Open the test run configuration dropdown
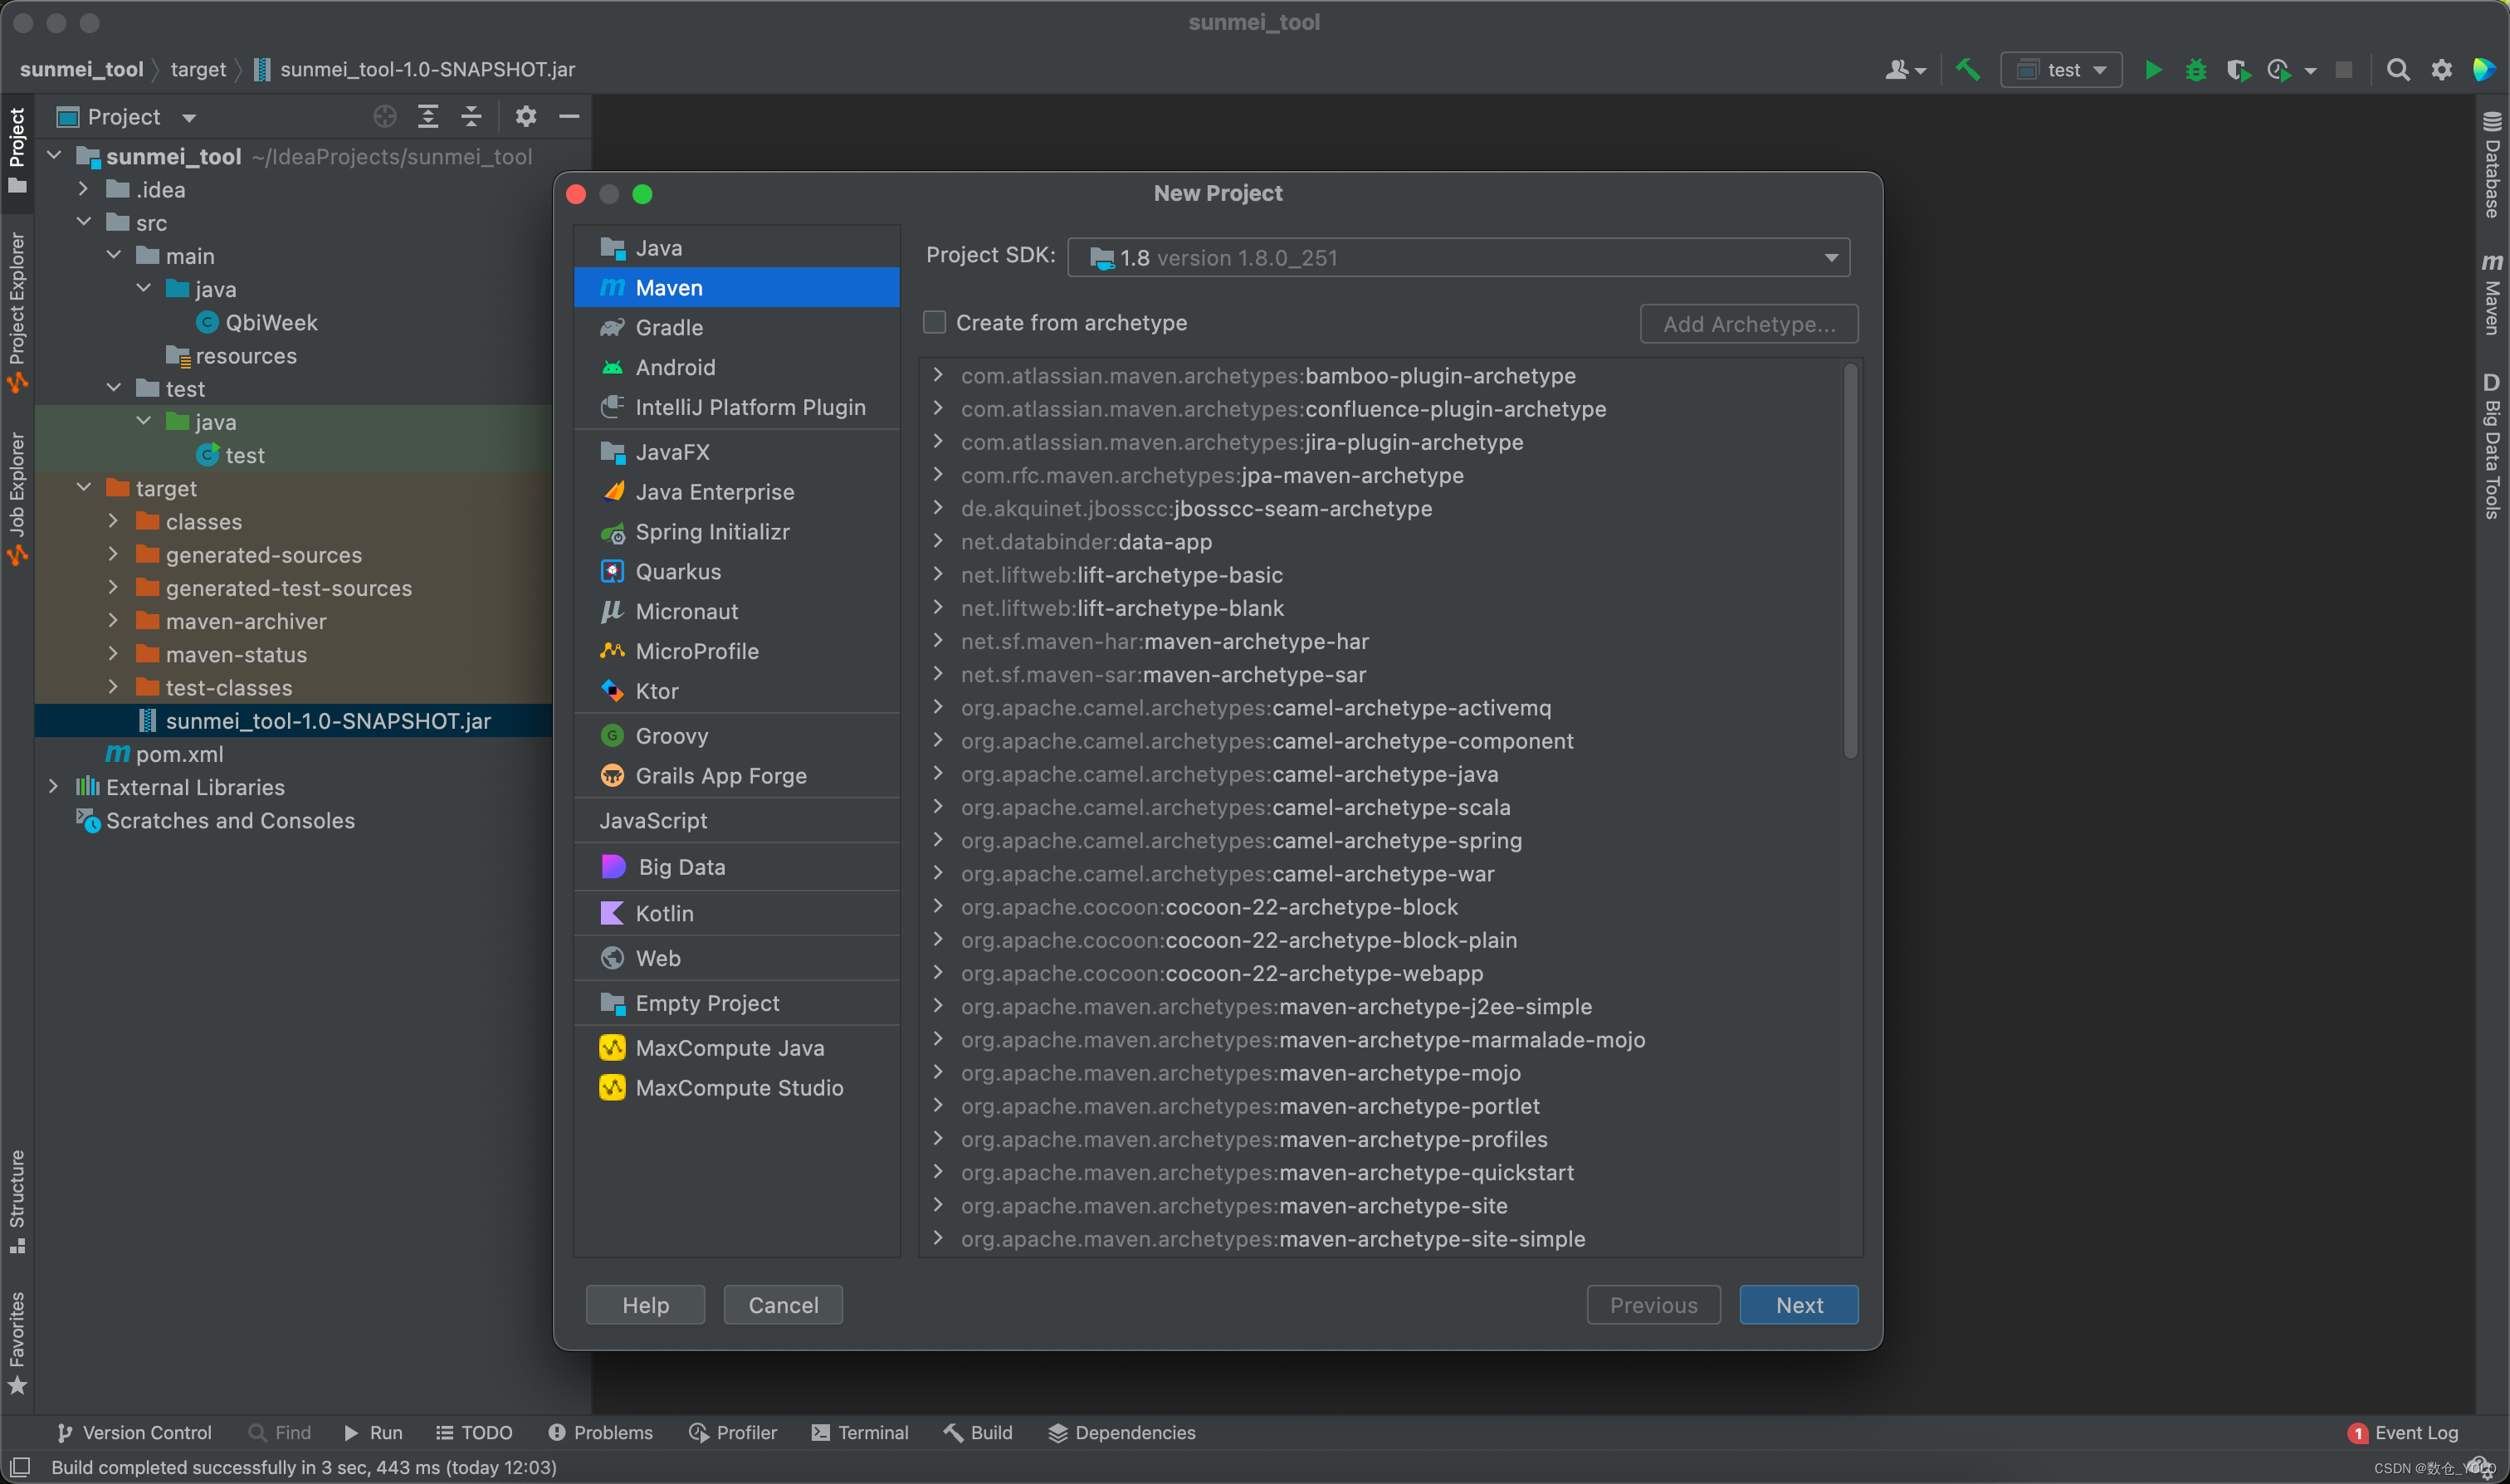The width and height of the screenshot is (2510, 1484). pos(2061,70)
